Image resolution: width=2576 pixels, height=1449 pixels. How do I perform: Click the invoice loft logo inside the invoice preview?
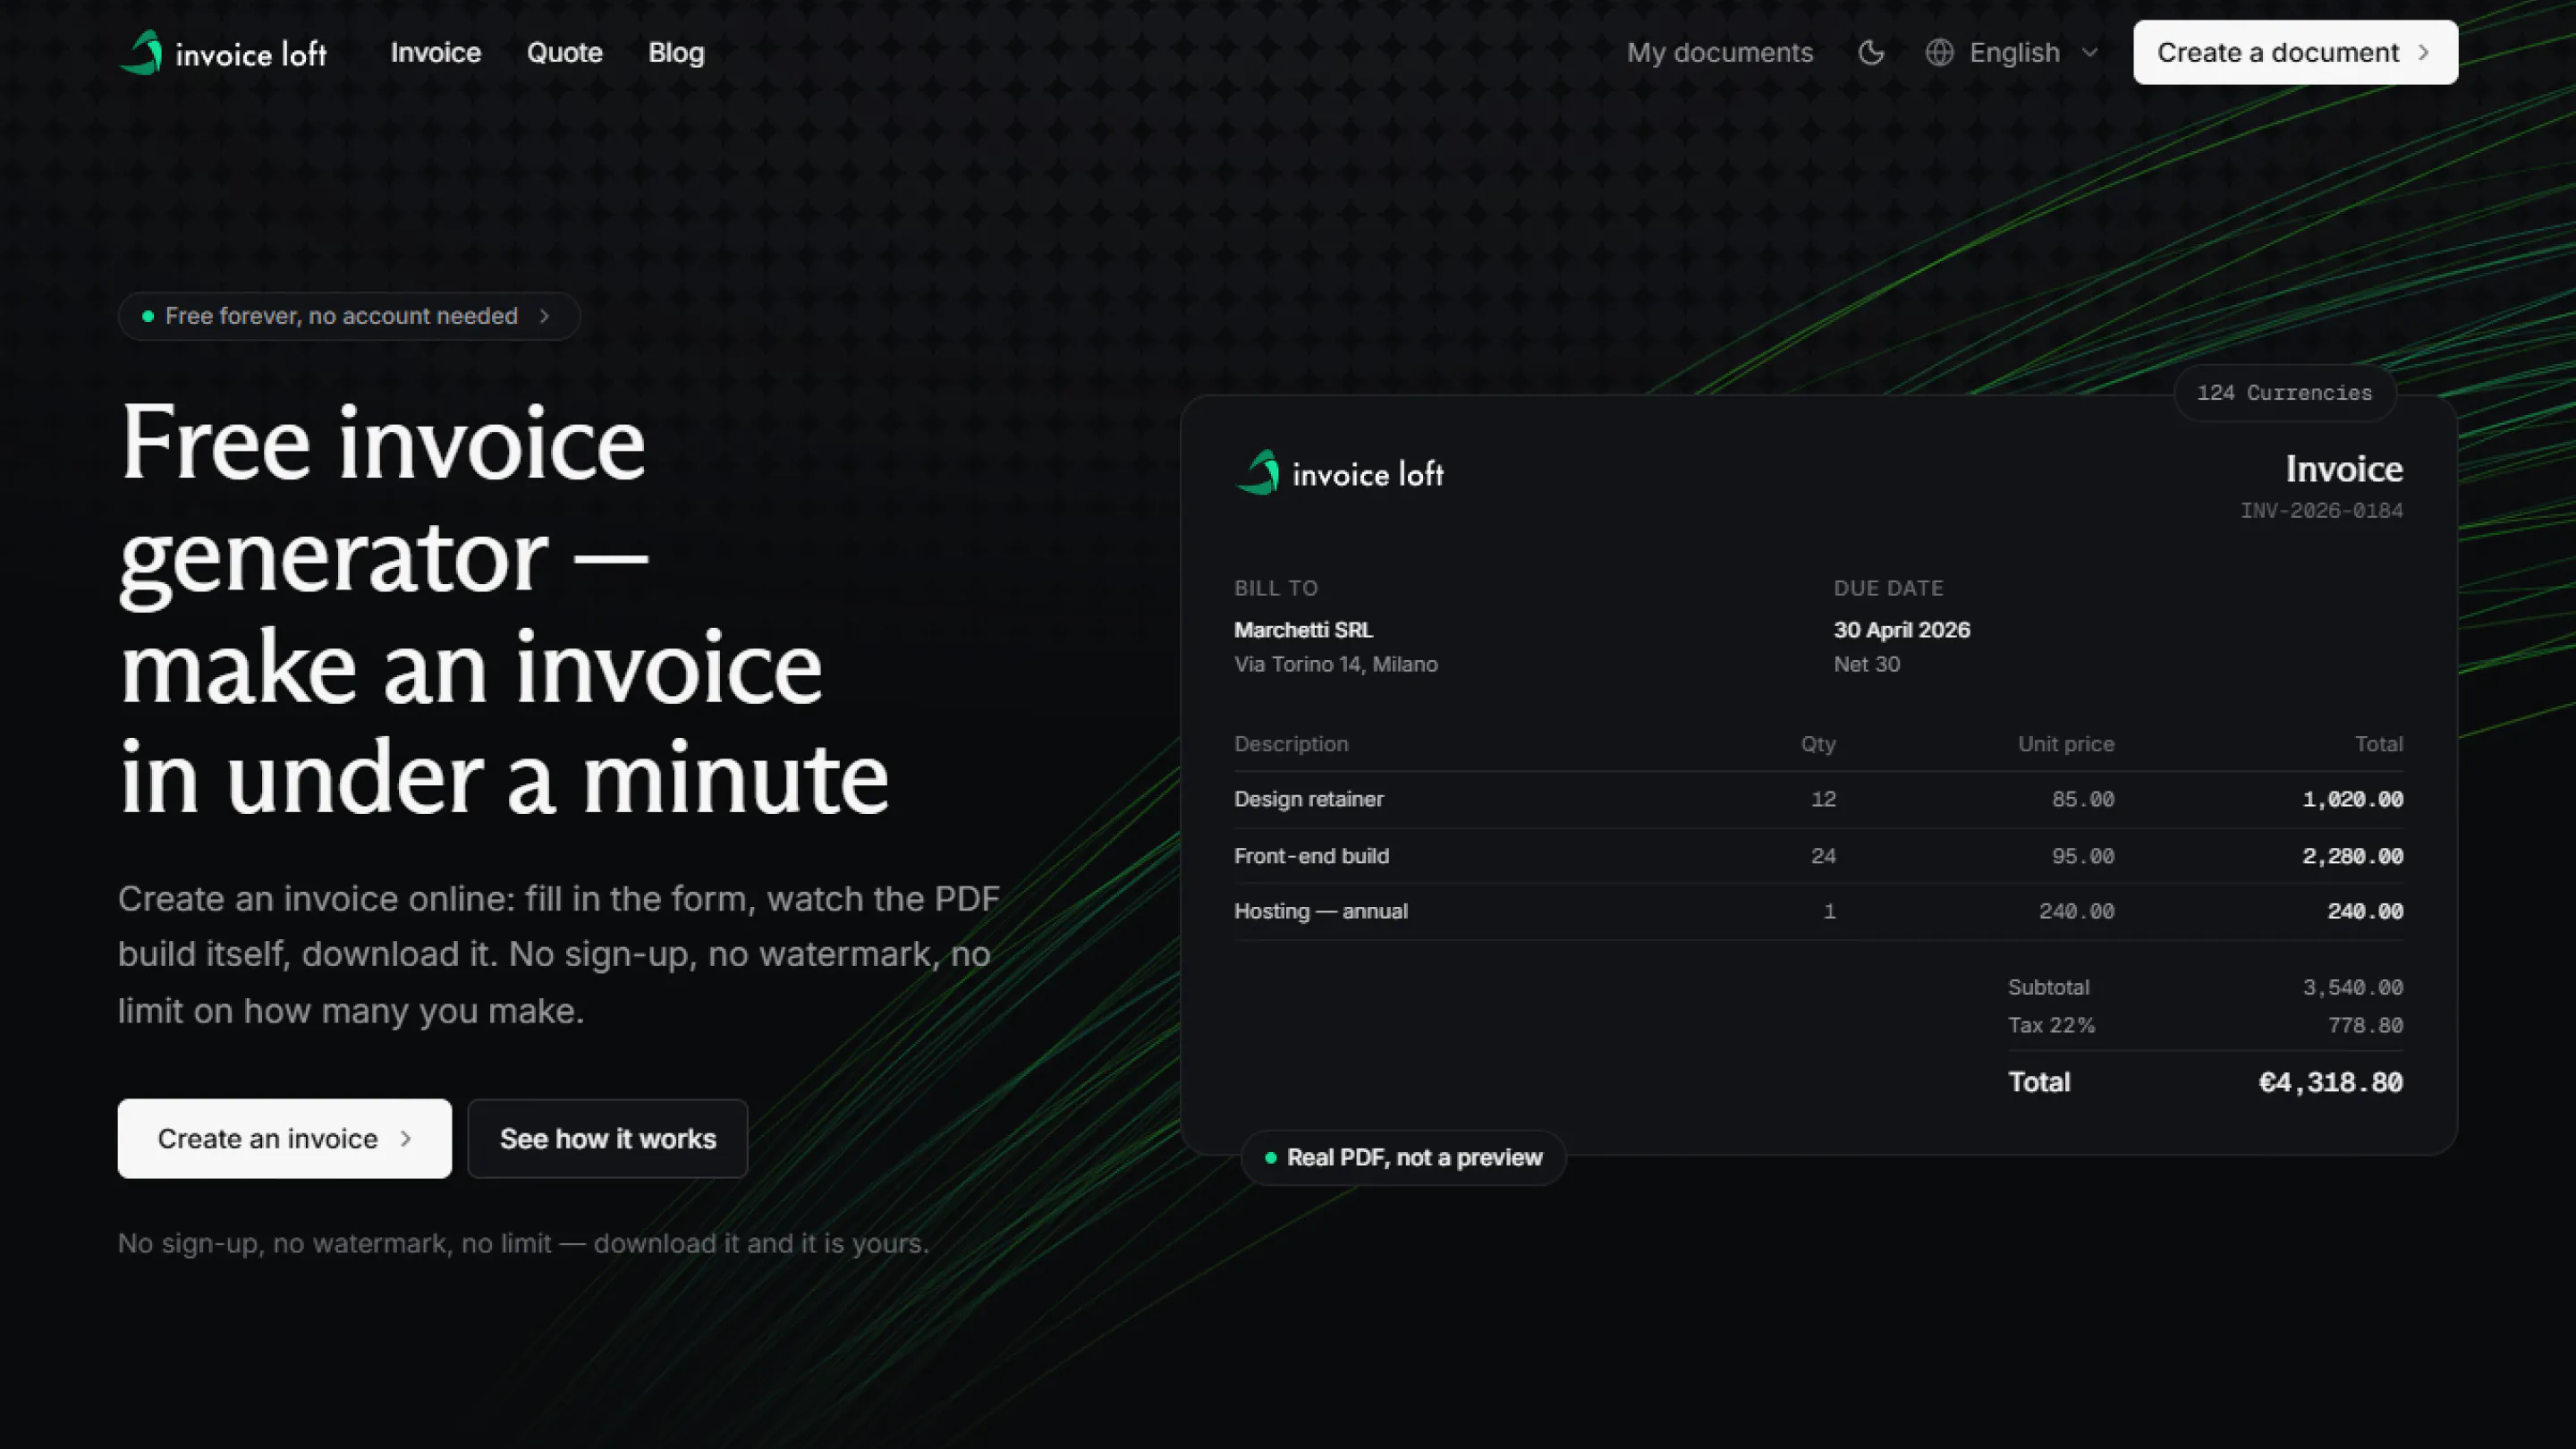click(1340, 472)
